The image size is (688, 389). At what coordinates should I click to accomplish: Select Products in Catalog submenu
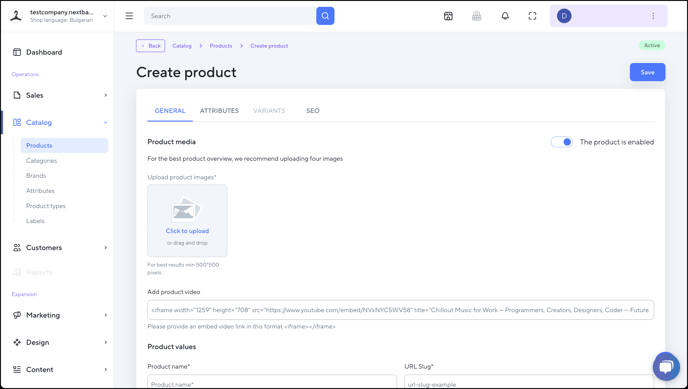[64, 146]
